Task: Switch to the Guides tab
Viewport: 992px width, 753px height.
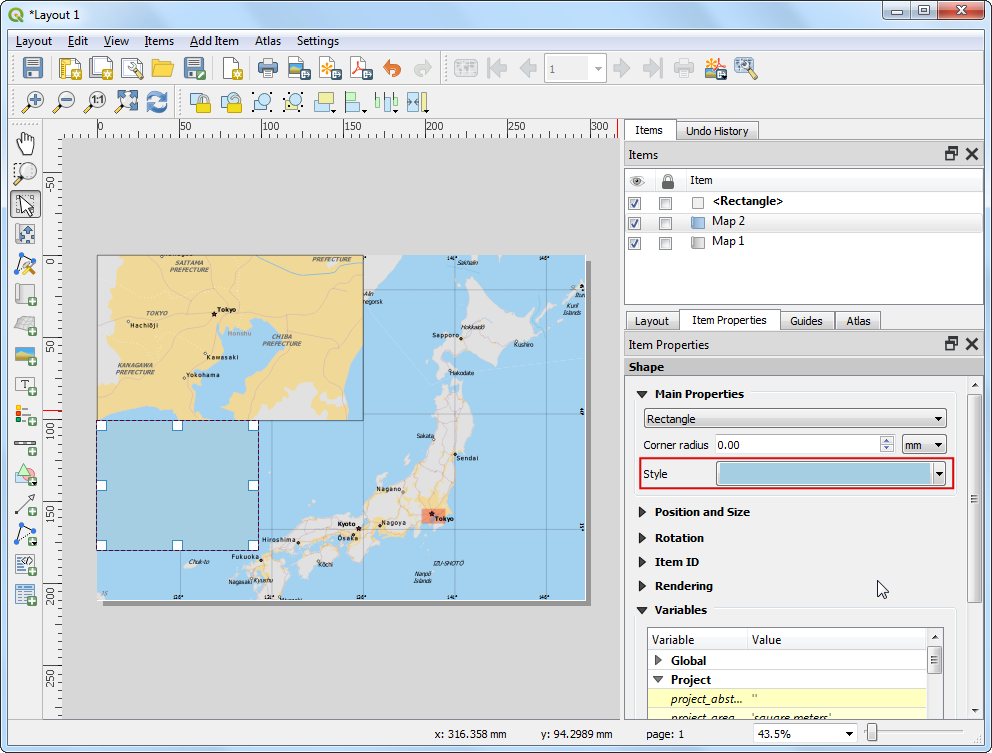Action: click(806, 321)
